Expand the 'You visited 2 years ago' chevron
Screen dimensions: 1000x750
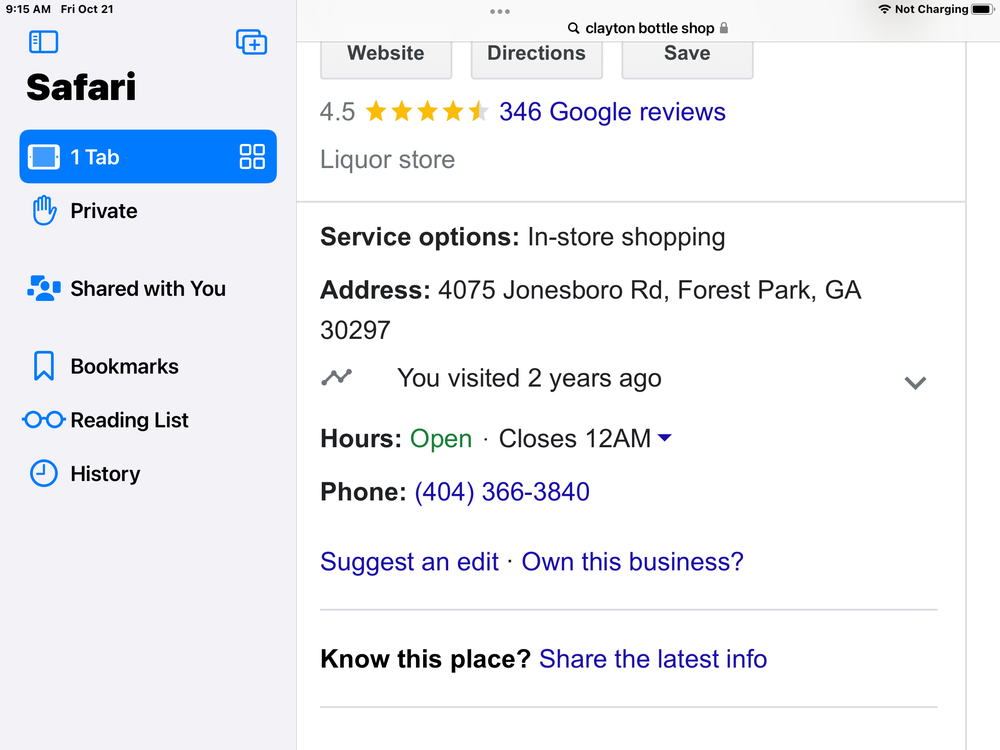pos(915,383)
